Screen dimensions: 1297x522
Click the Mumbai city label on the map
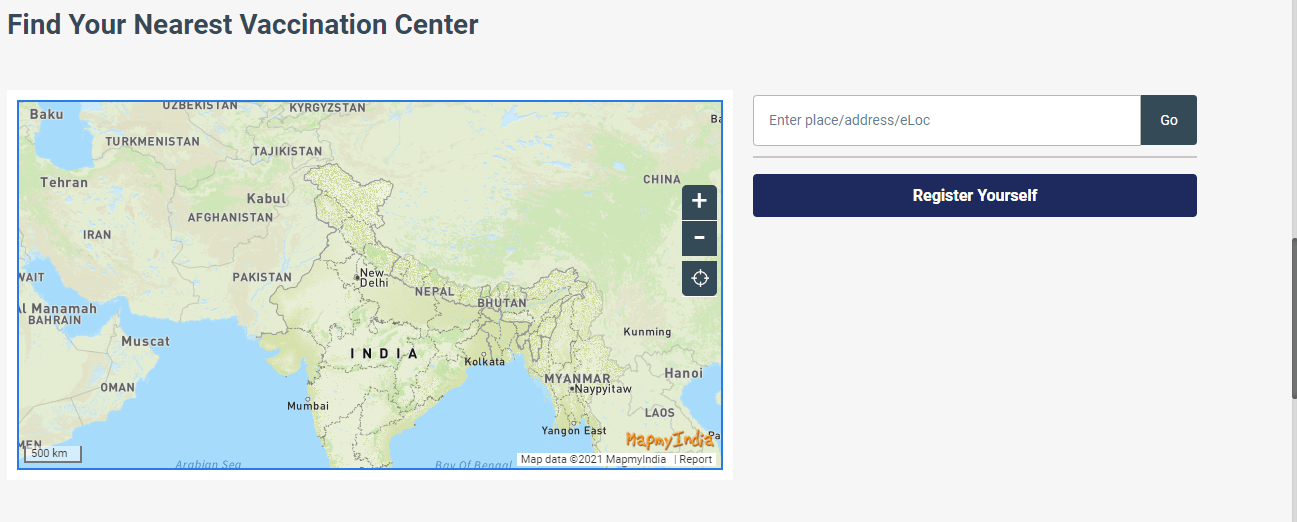[307, 406]
